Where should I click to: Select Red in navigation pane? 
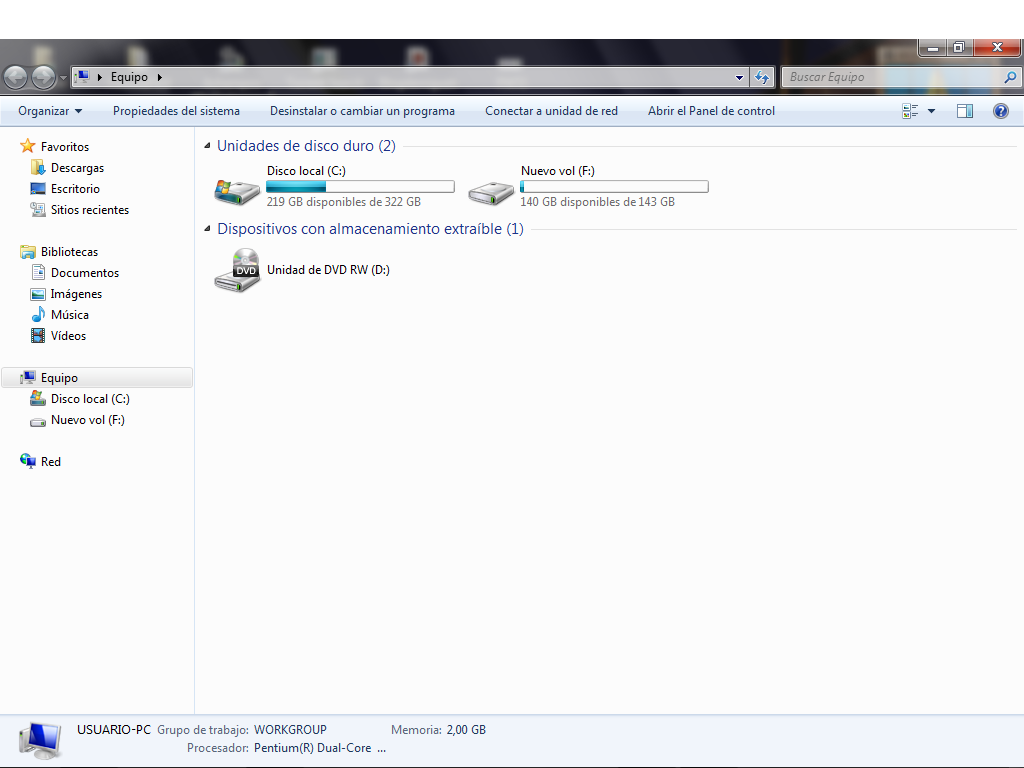click(x=50, y=461)
